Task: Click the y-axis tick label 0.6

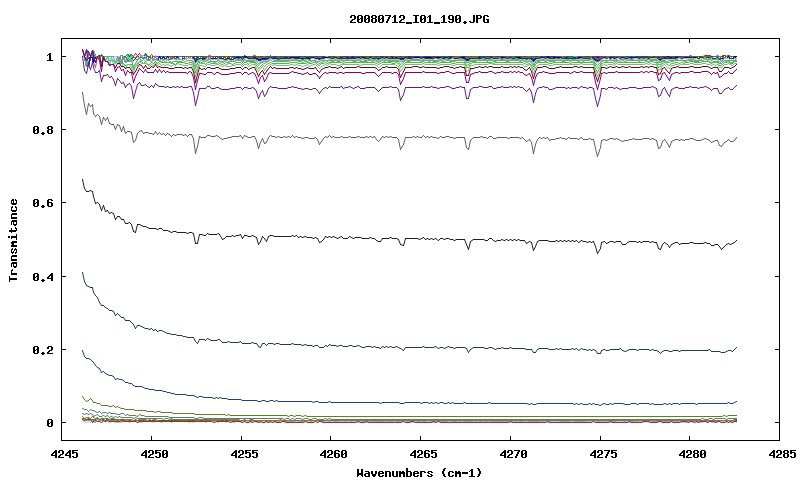Action: [43, 203]
